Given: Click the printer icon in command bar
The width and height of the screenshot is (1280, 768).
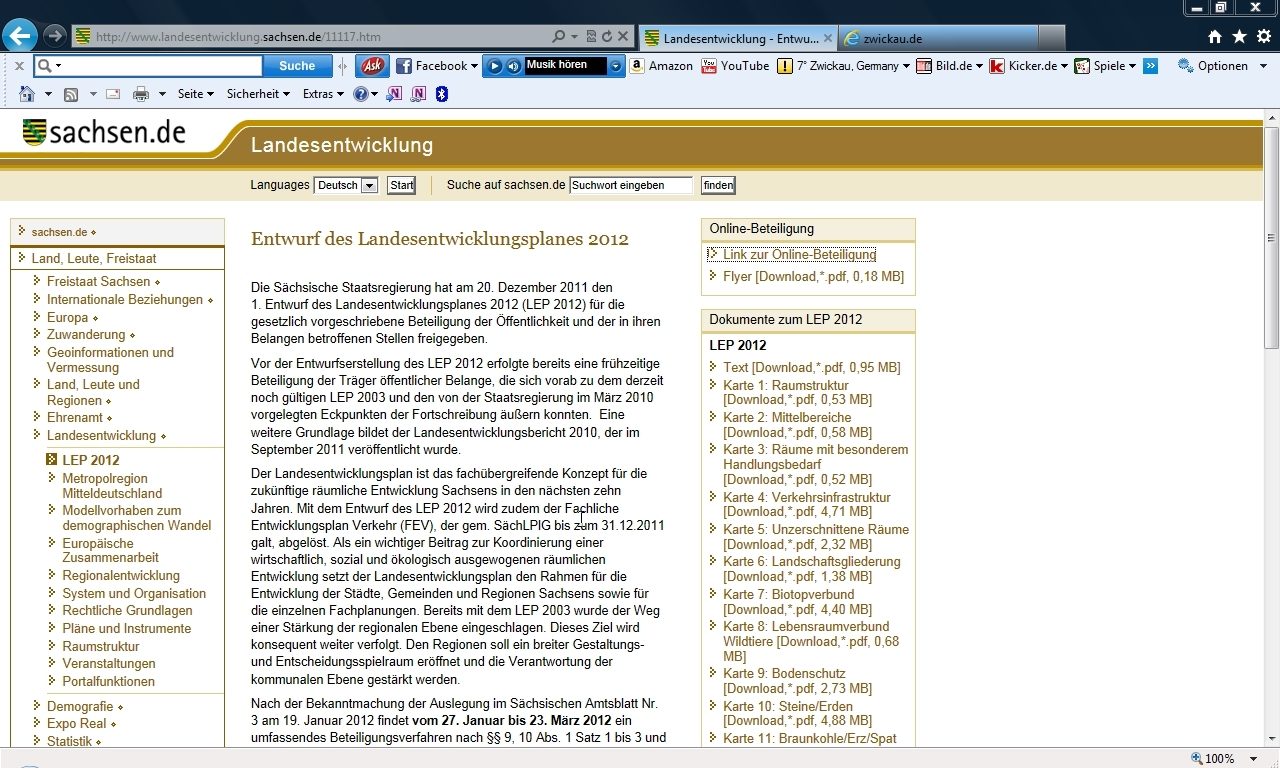Looking at the screenshot, I should tap(141, 94).
